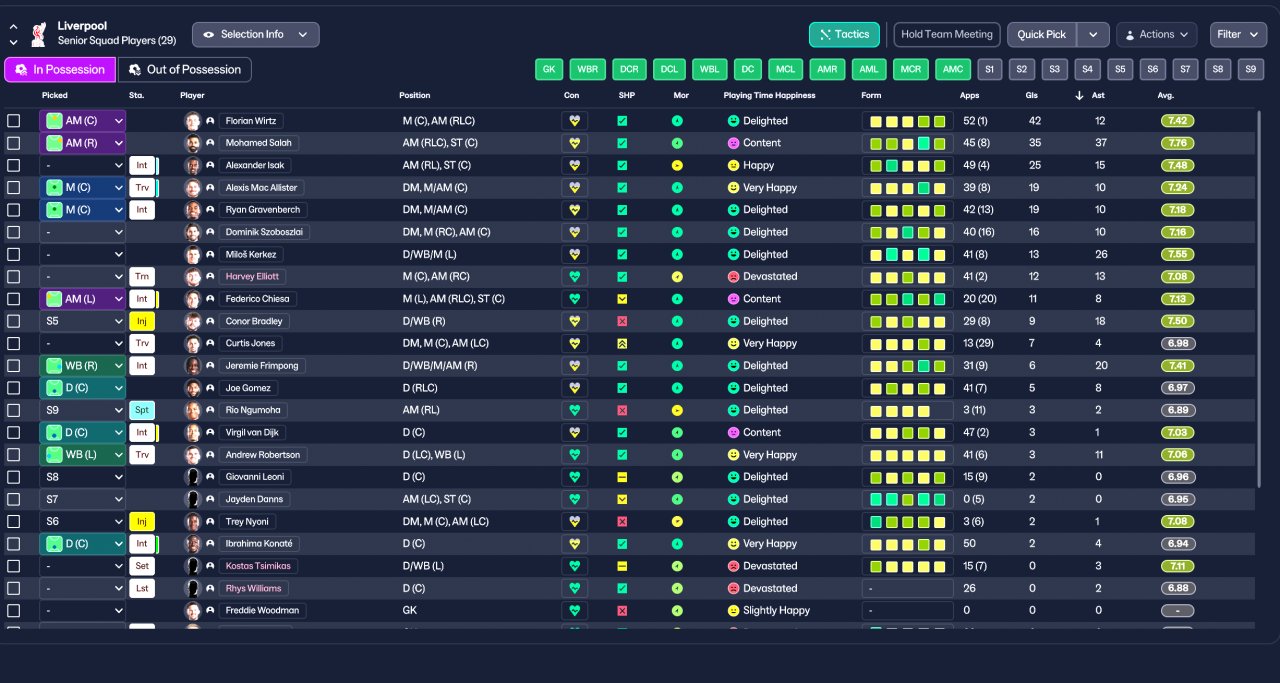This screenshot has width=1280, height=683.
Task: Click Federico Chiesa's yellow match sharpness icon
Action: point(622,299)
